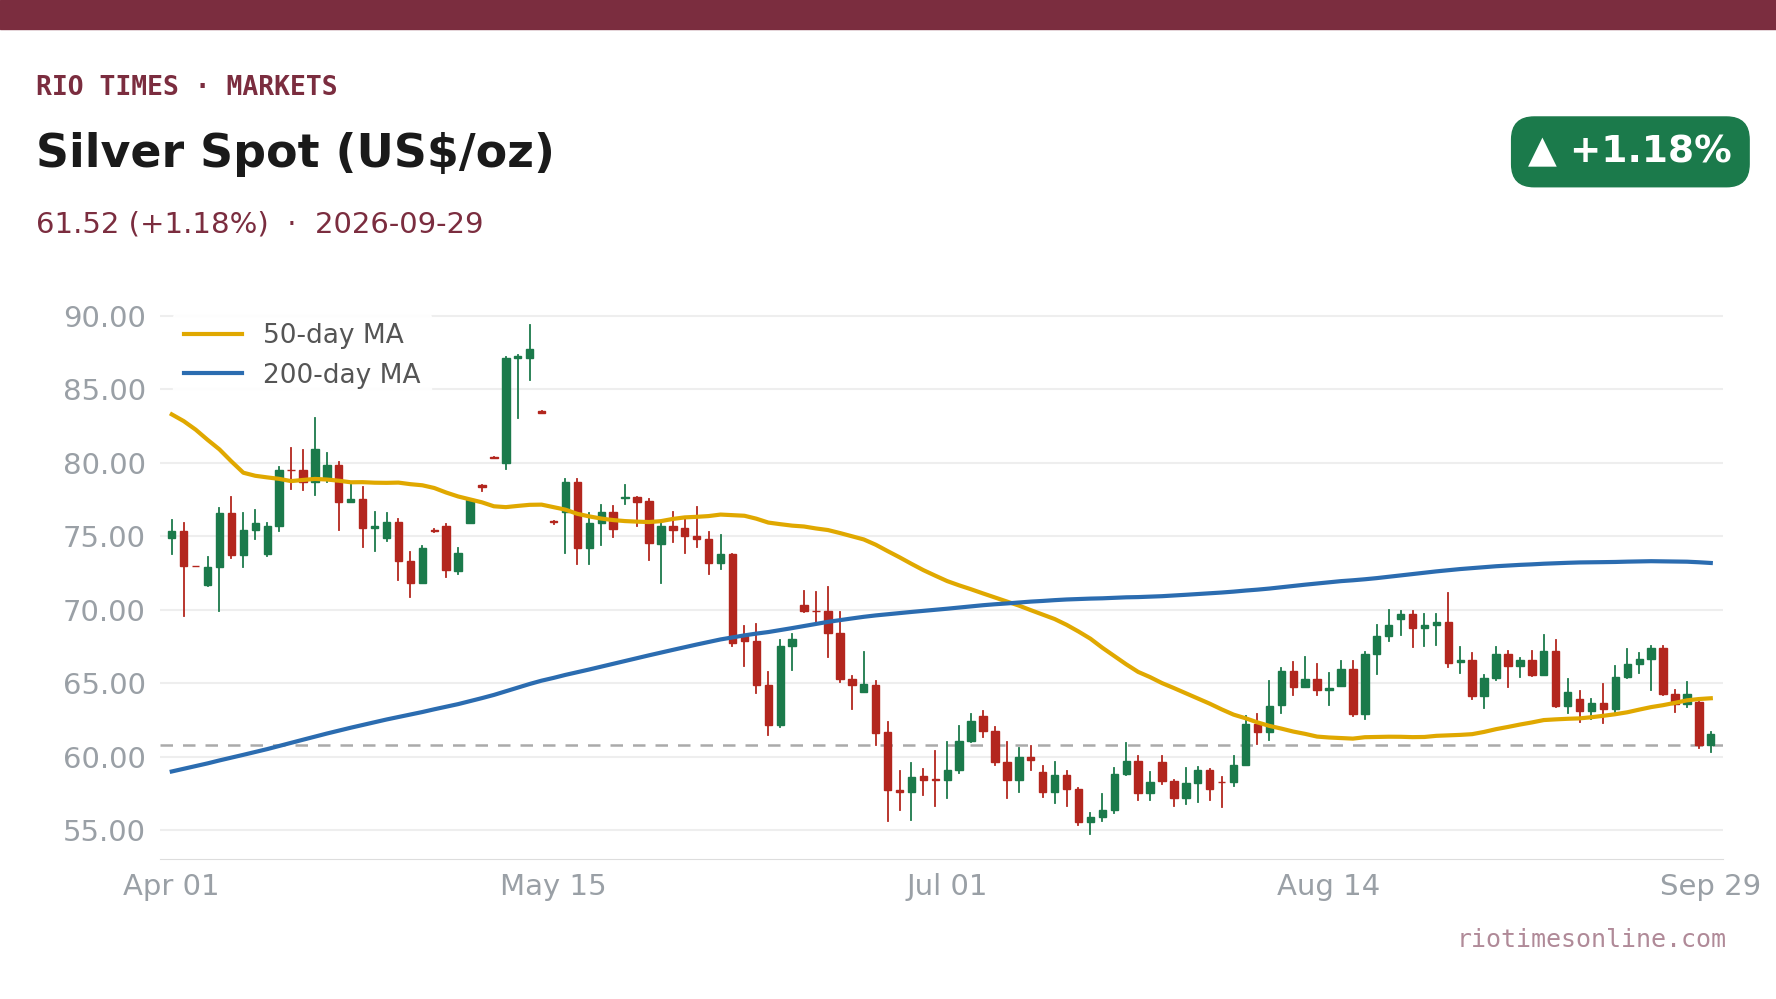Image resolution: width=1776 pixels, height=999 pixels.
Task: Click the 80.00 y-axis label
Action: pyautogui.click(x=104, y=464)
